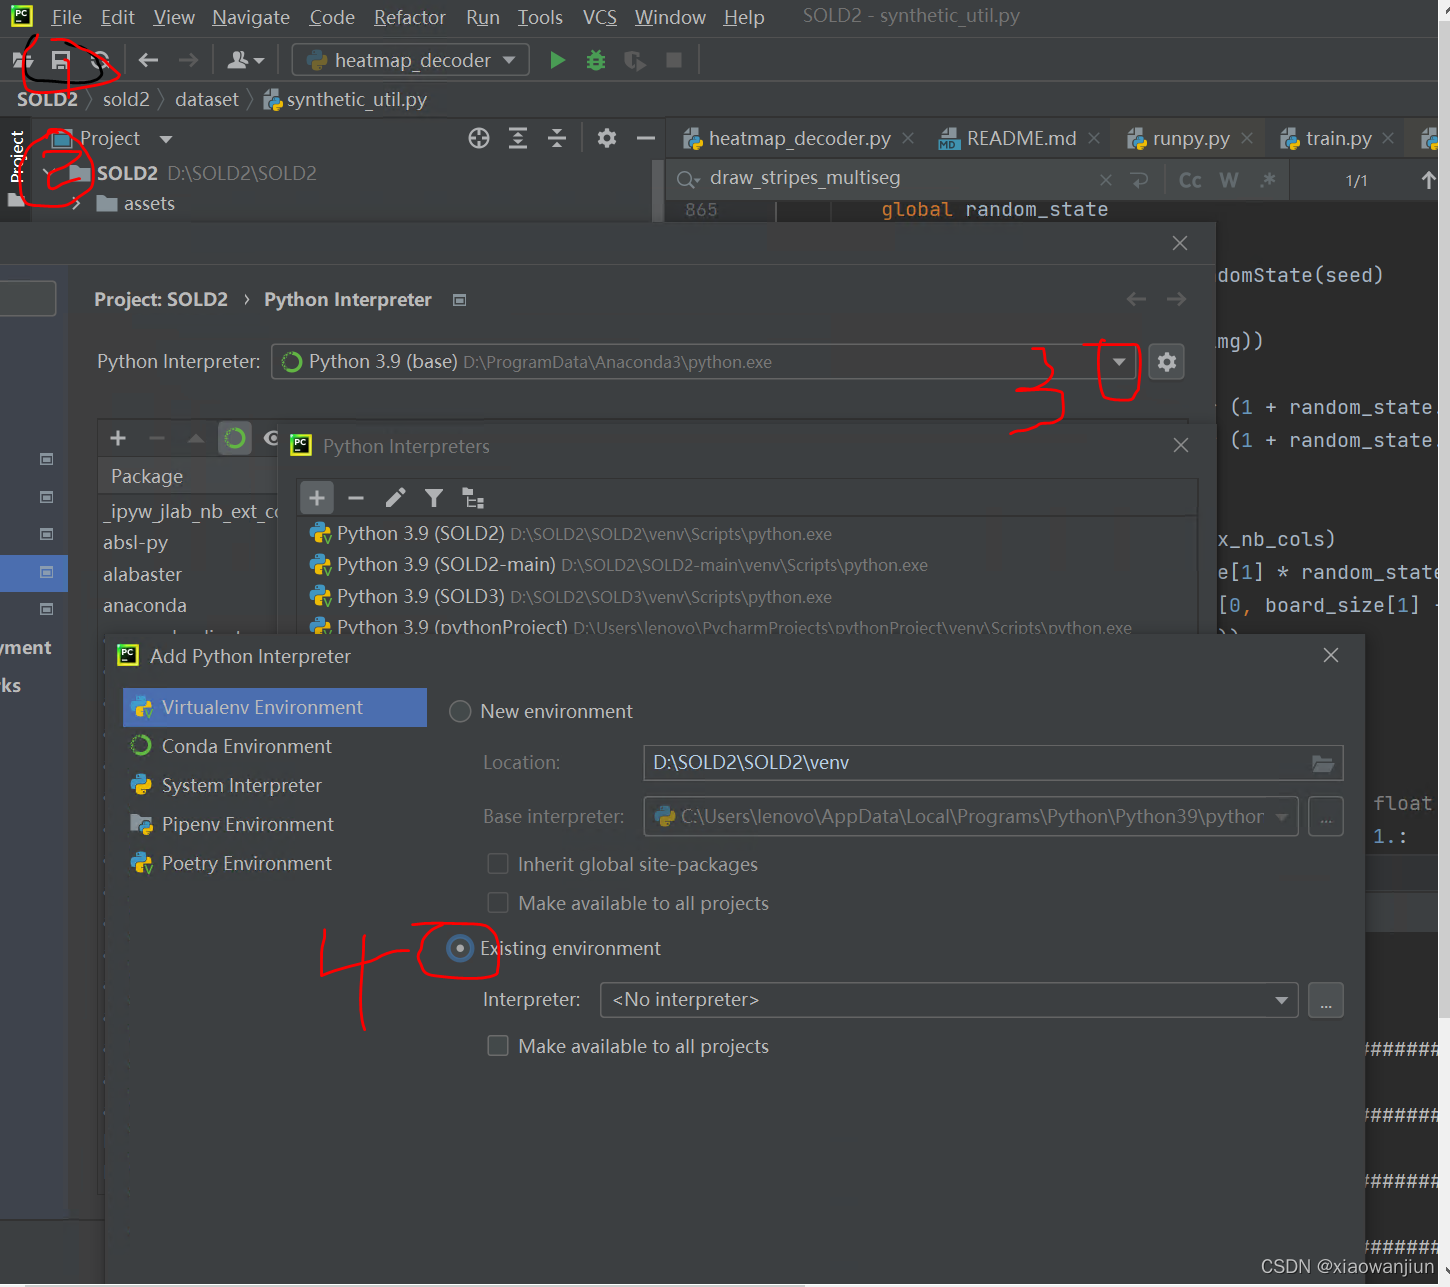Switch to heatmap_decoder.py tab
This screenshot has height=1287, width=1450.
[x=798, y=138]
